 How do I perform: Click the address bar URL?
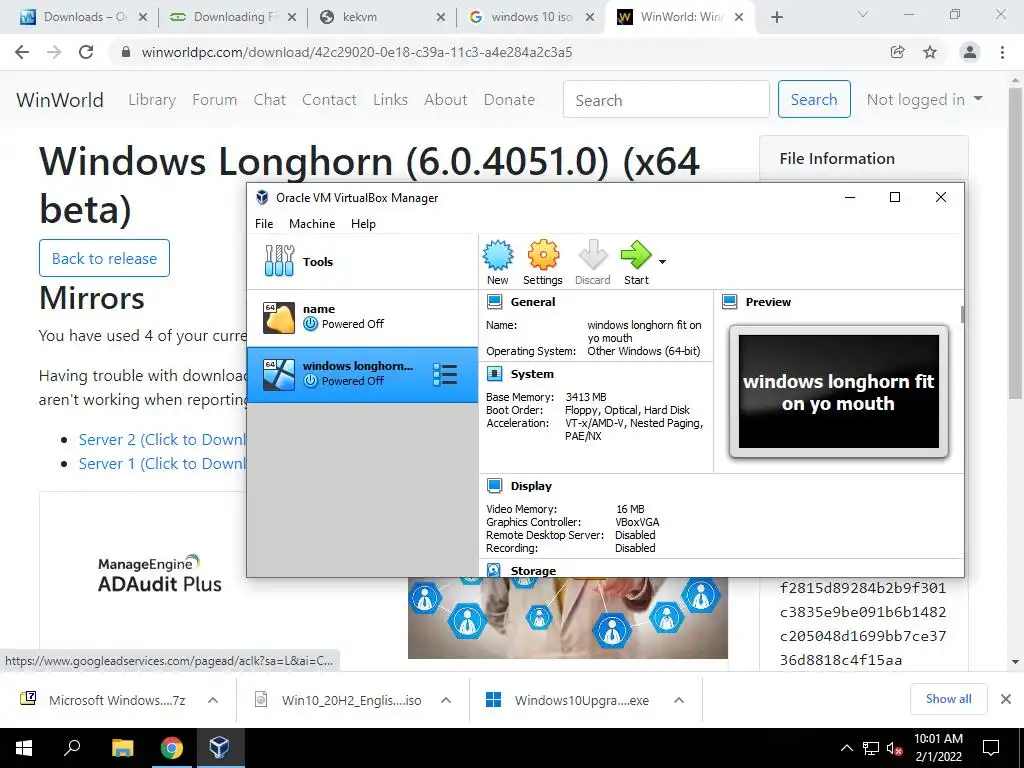[x=357, y=52]
